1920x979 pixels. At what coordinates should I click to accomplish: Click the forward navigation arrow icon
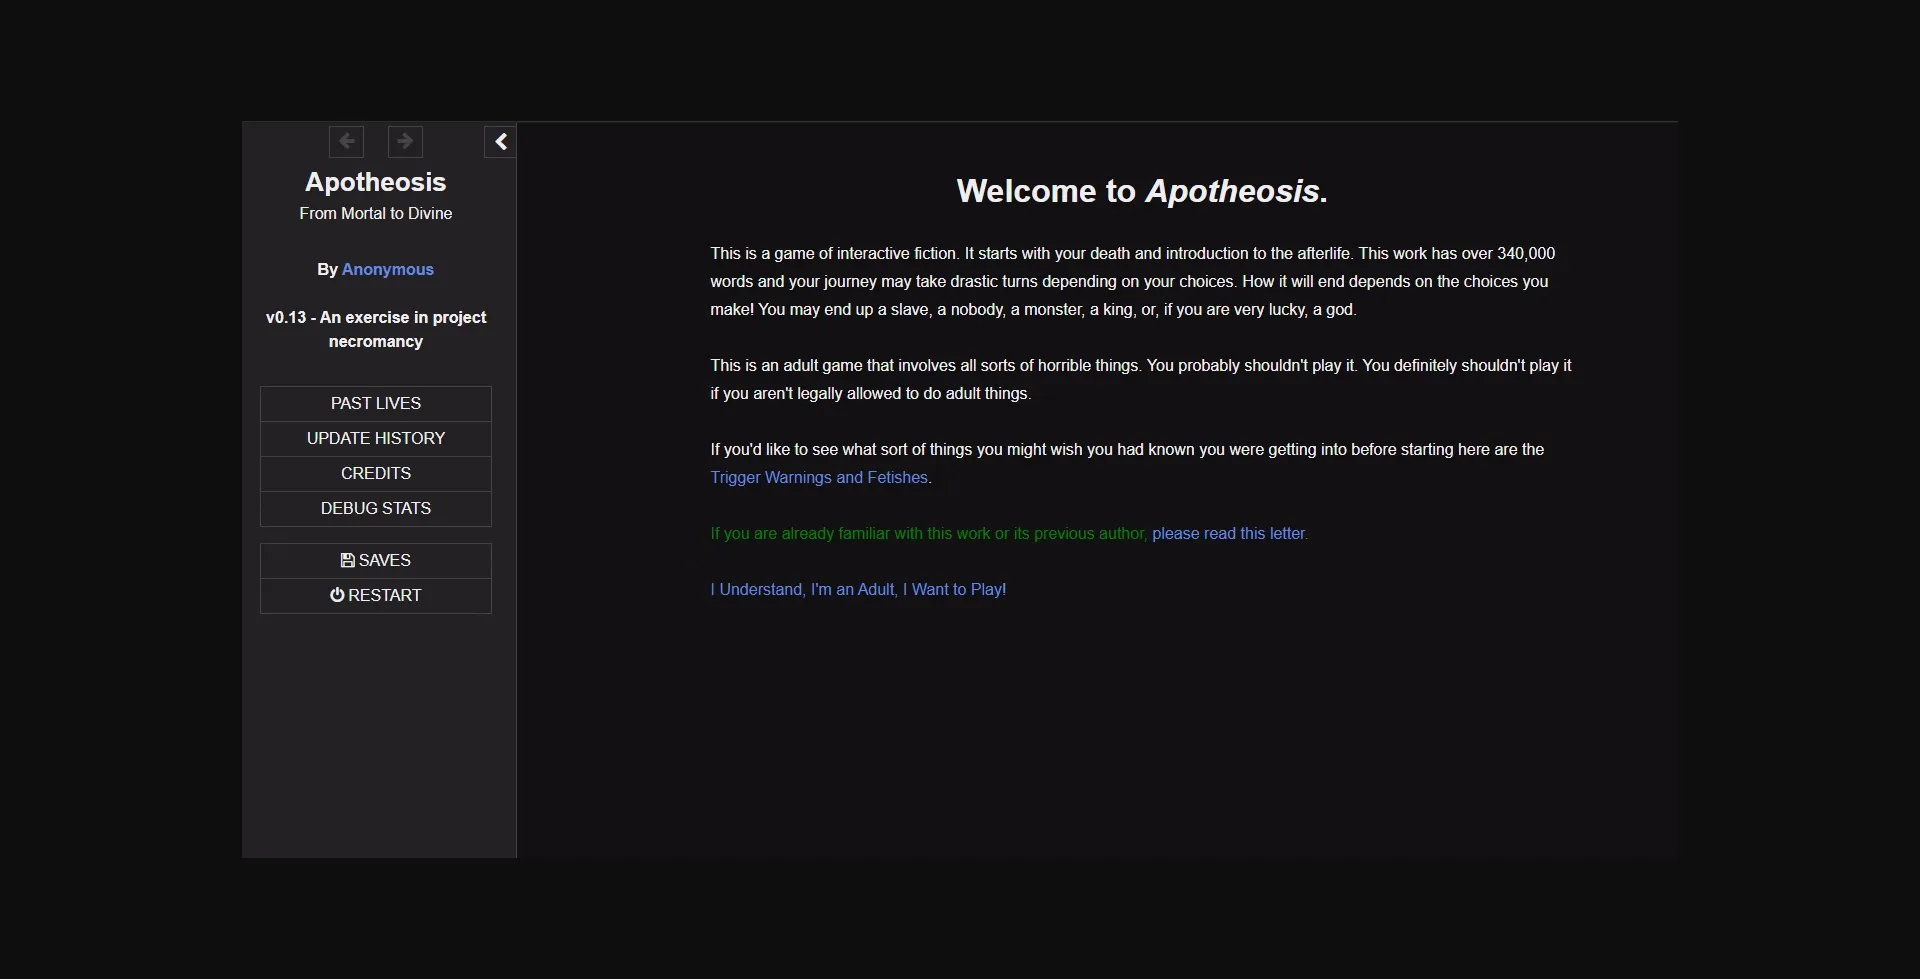pos(405,141)
